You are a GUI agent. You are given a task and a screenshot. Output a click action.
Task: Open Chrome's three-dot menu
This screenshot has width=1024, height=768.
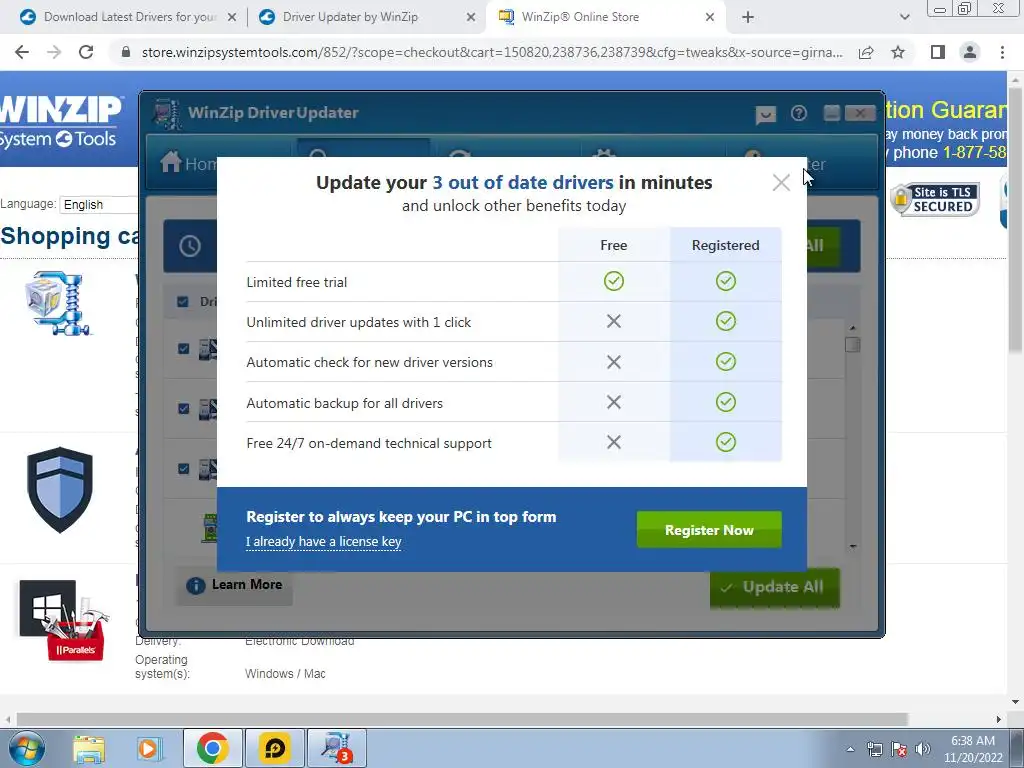coord(1002,52)
